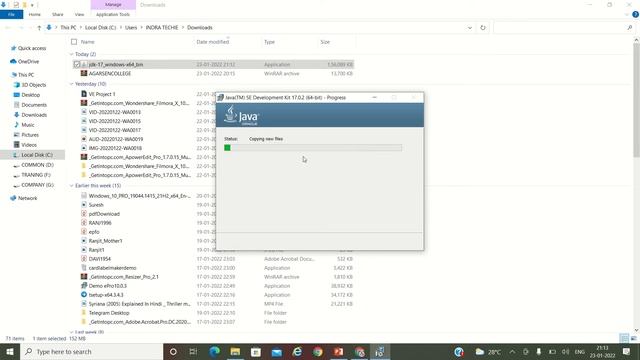Collapse the Yesterday (10) group

pos(72,84)
